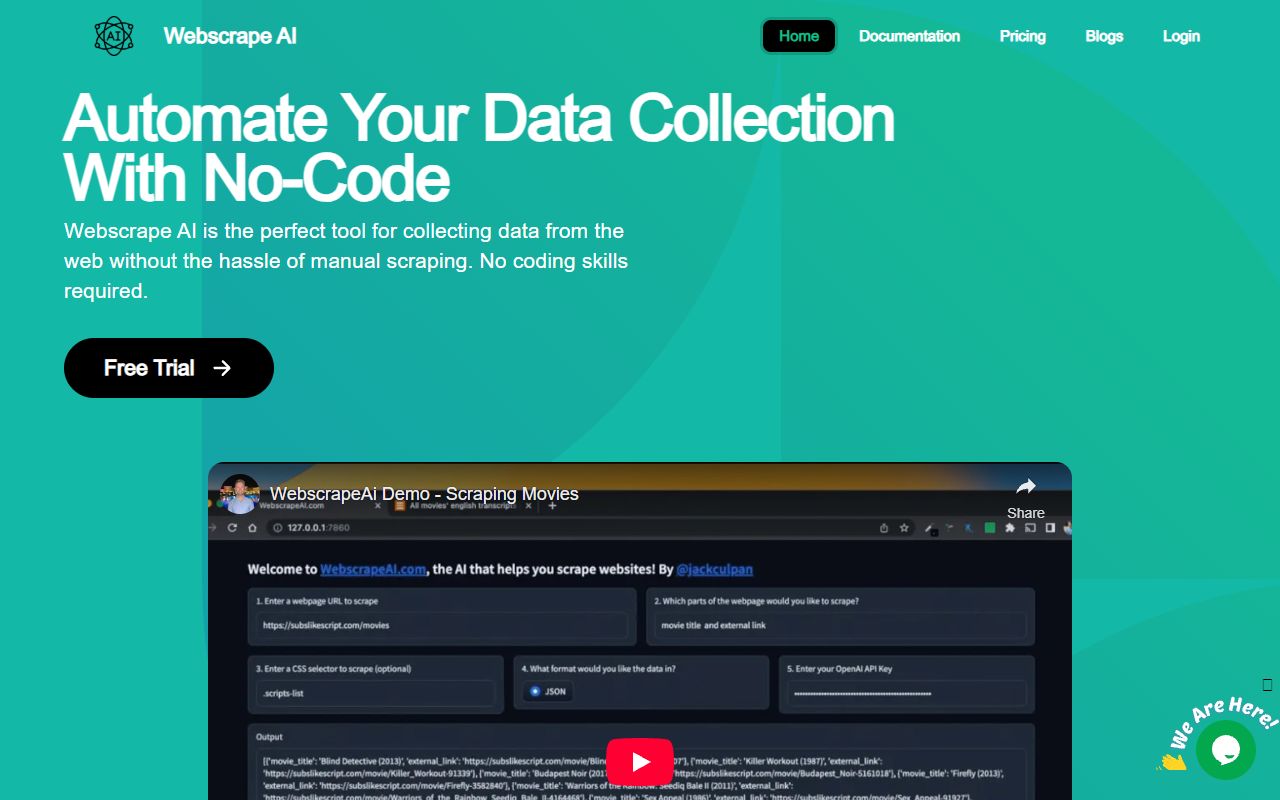Image resolution: width=1280 pixels, height=800 pixels.
Task: Click the Webscrape AI brand name
Action: (230, 36)
